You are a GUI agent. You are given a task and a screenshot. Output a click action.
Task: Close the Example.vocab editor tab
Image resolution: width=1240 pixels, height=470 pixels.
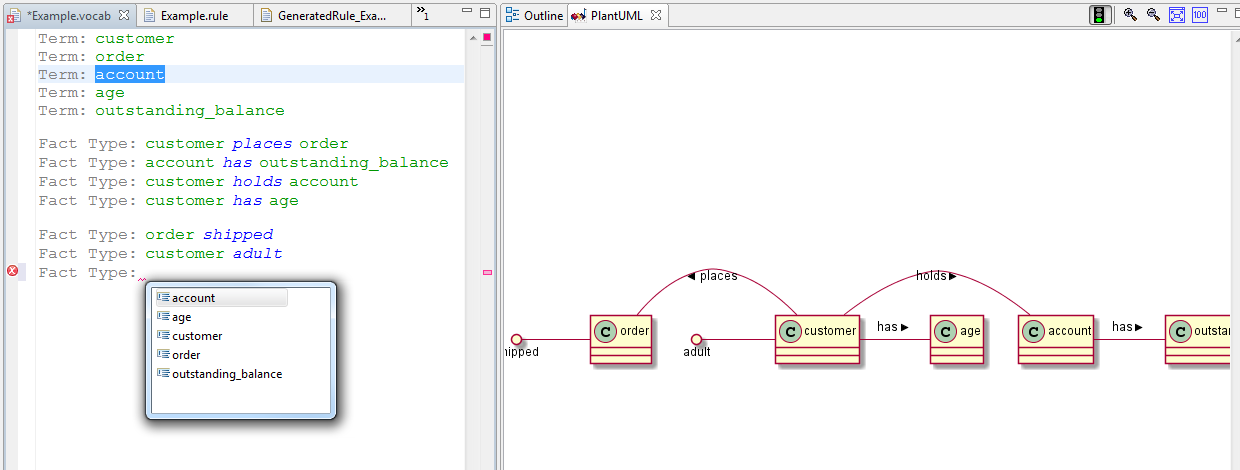(124, 15)
